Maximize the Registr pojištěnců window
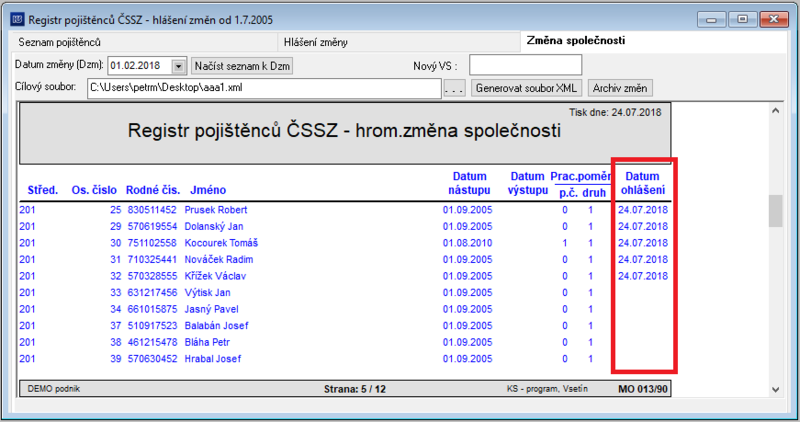 (x=742, y=19)
